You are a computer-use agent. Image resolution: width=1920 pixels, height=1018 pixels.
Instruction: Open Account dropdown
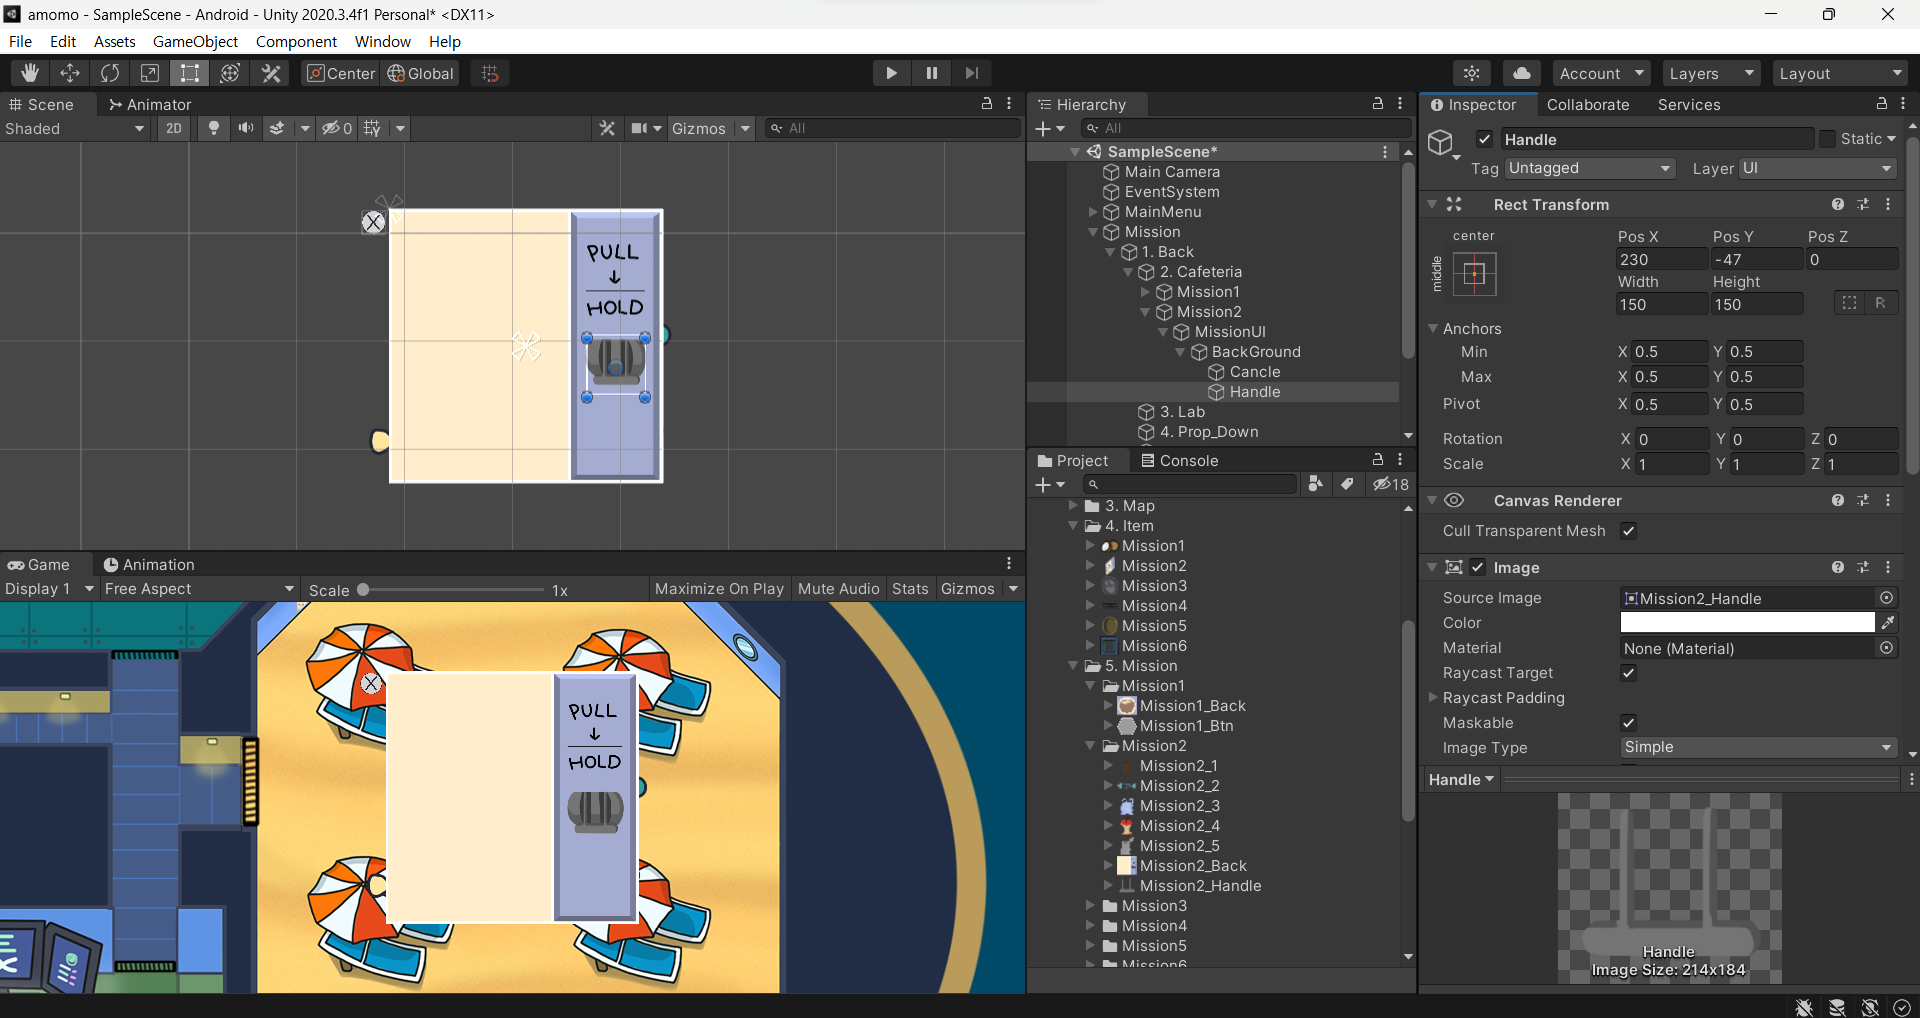click(x=1602, y=73)
